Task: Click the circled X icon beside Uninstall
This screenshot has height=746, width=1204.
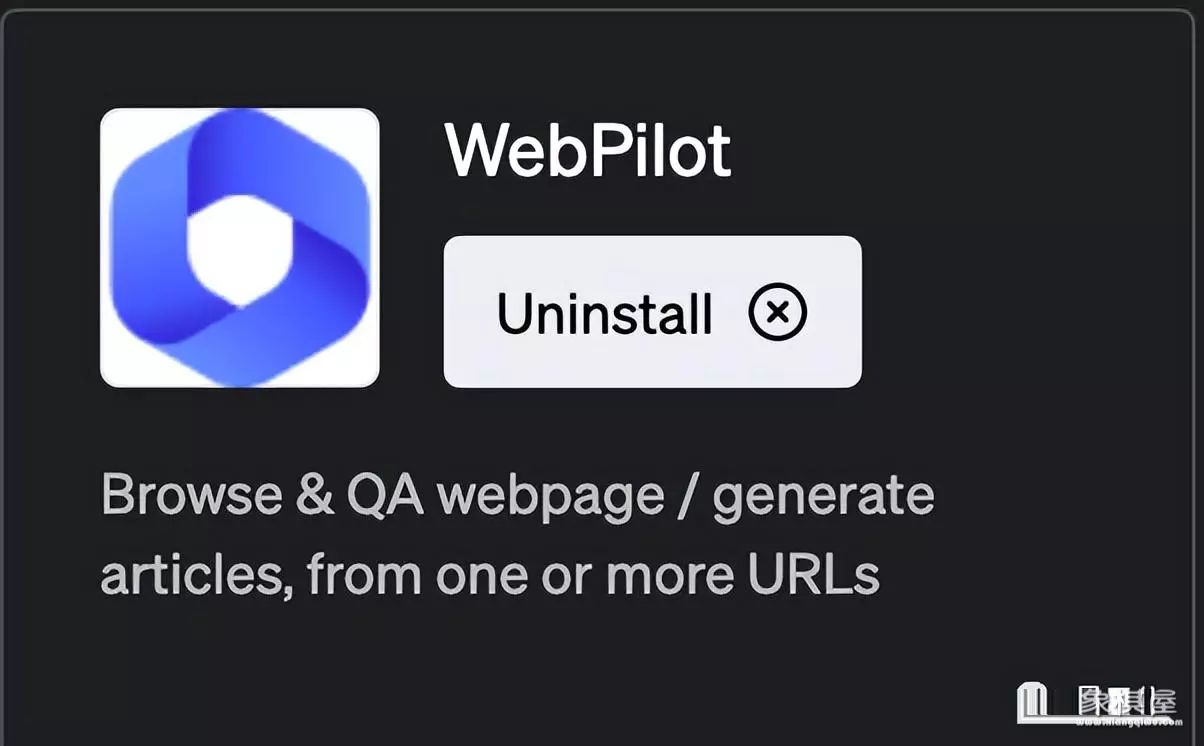Action: tap(778, 313)
